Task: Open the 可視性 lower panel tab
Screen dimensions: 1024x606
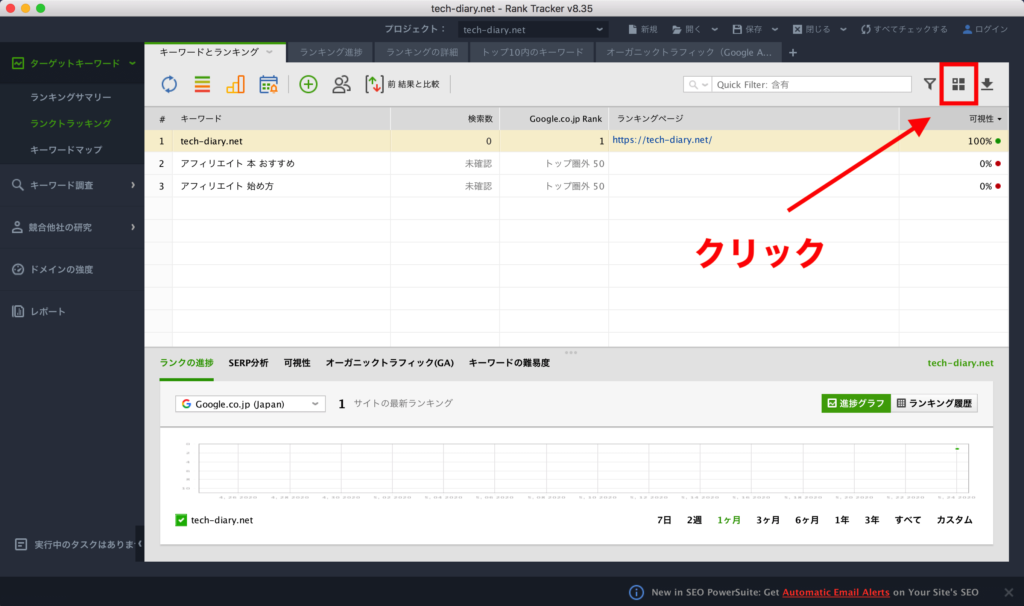Action: coord(297,362)
